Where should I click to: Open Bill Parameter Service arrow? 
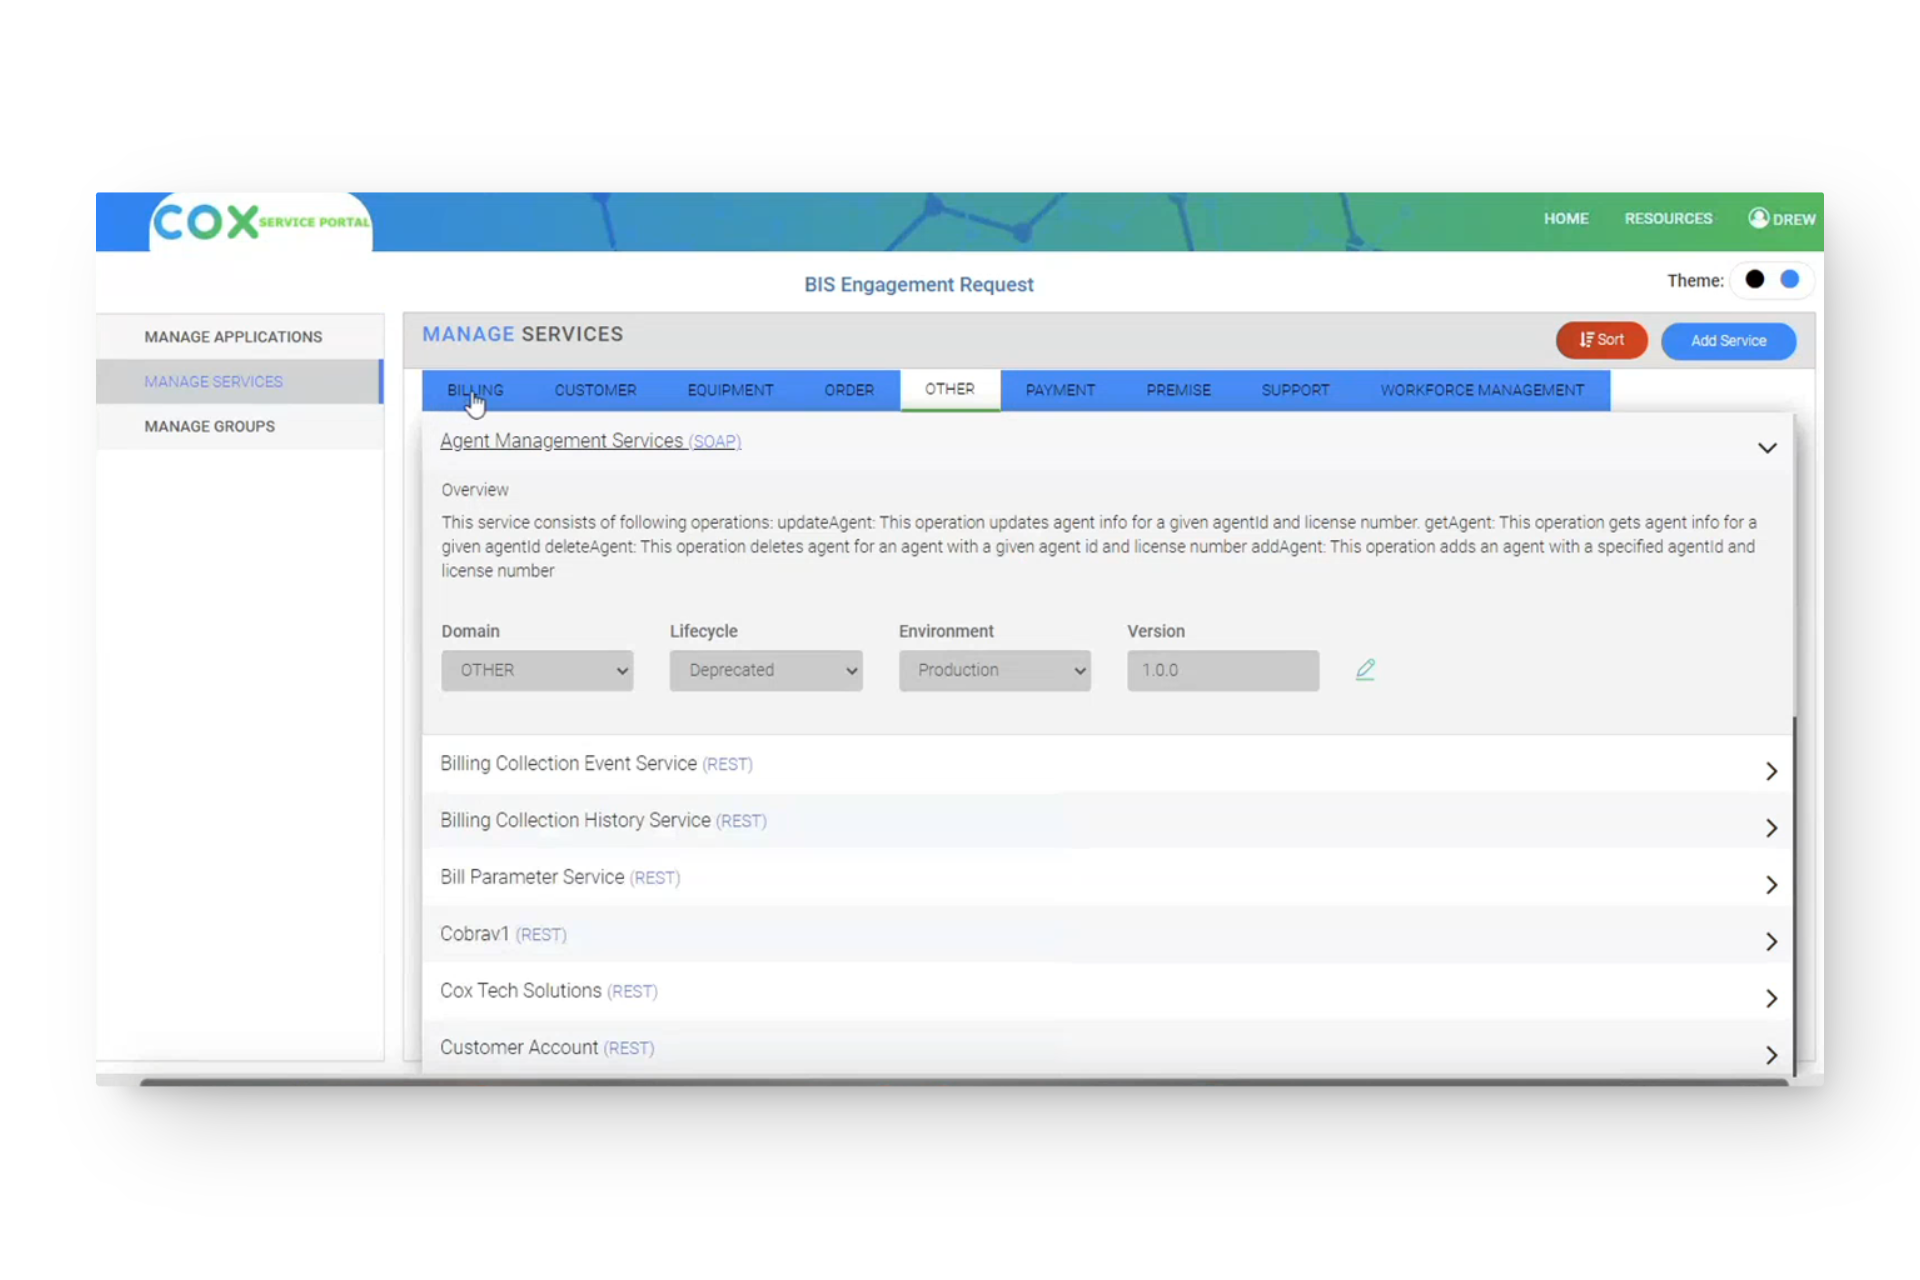(x=1771, y=885)
